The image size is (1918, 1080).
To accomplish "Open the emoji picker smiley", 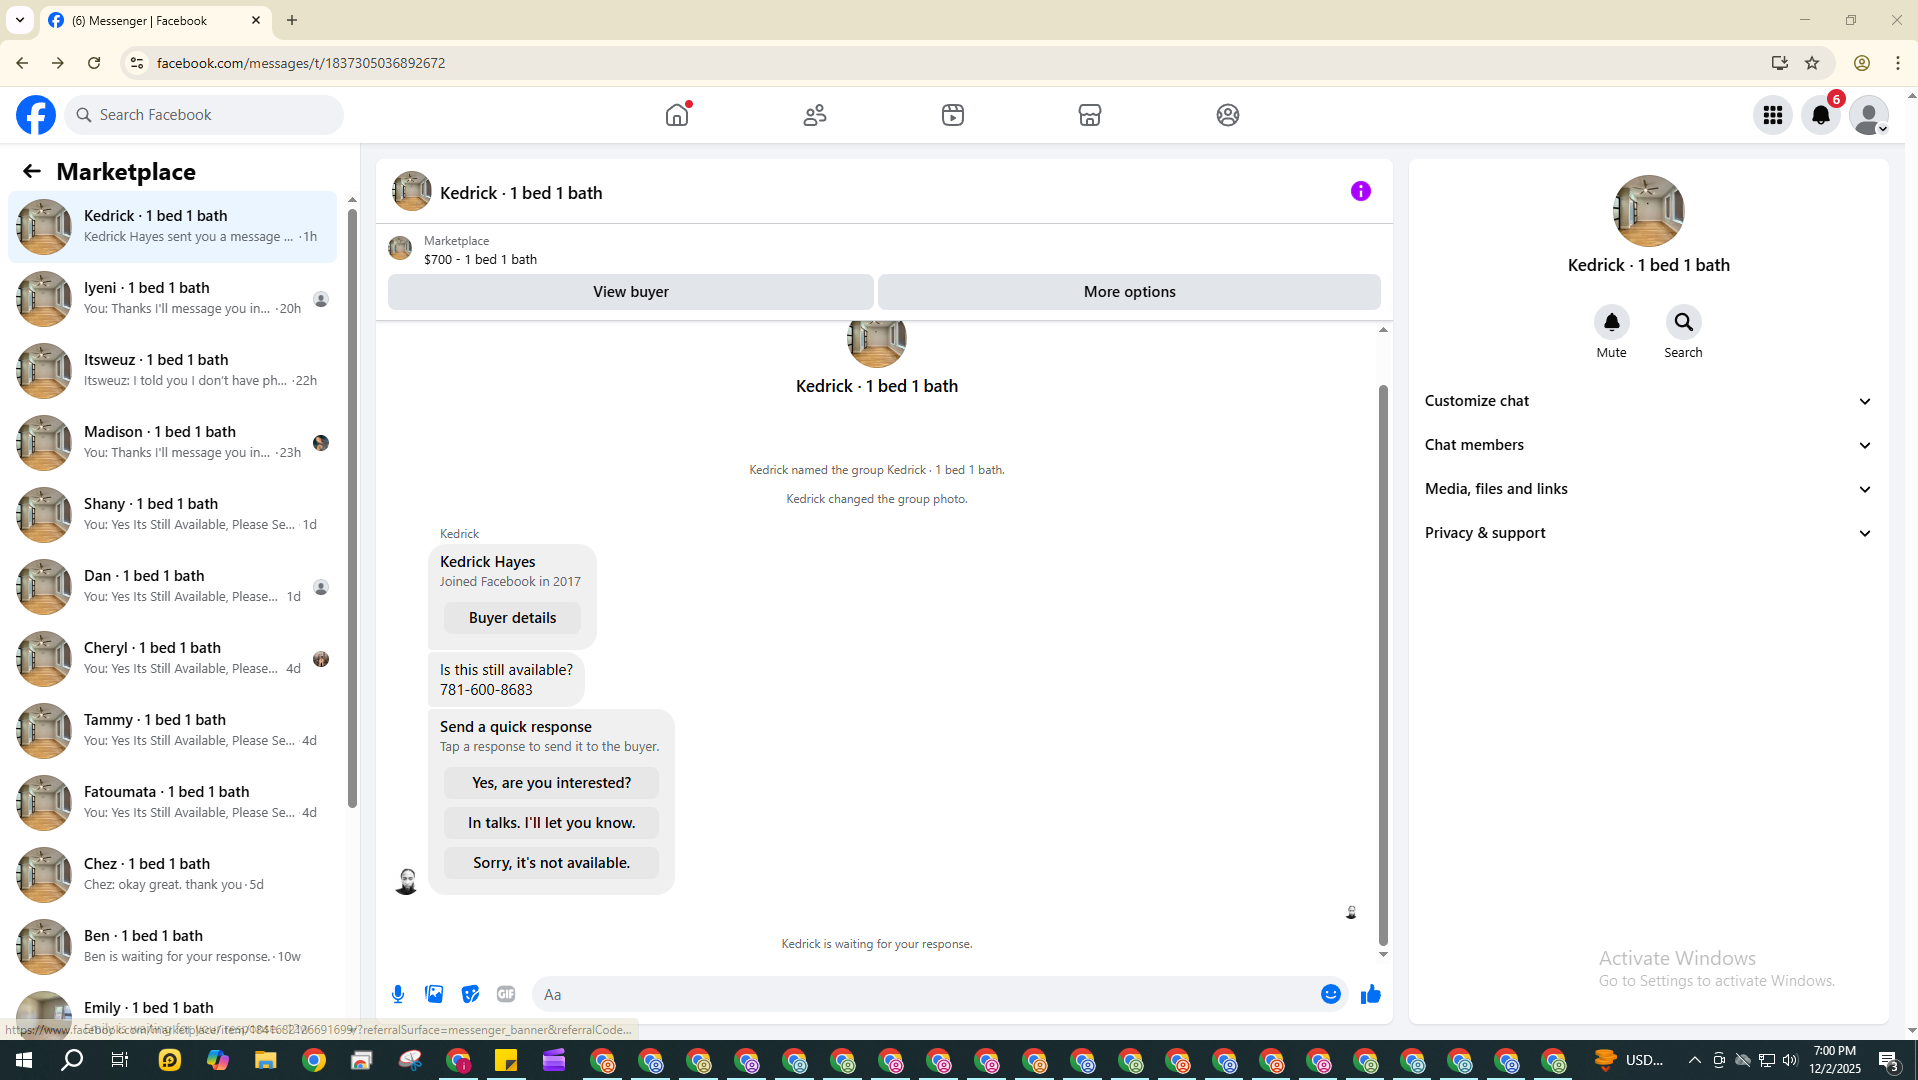I will coord(1330,994).
